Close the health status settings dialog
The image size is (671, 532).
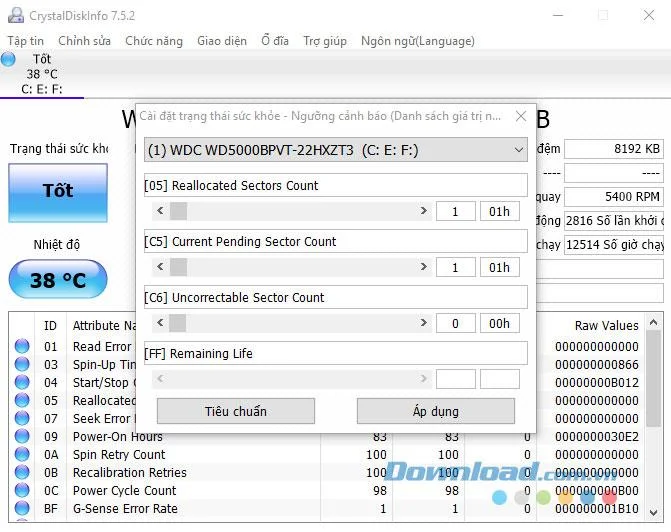coord(521,116)
